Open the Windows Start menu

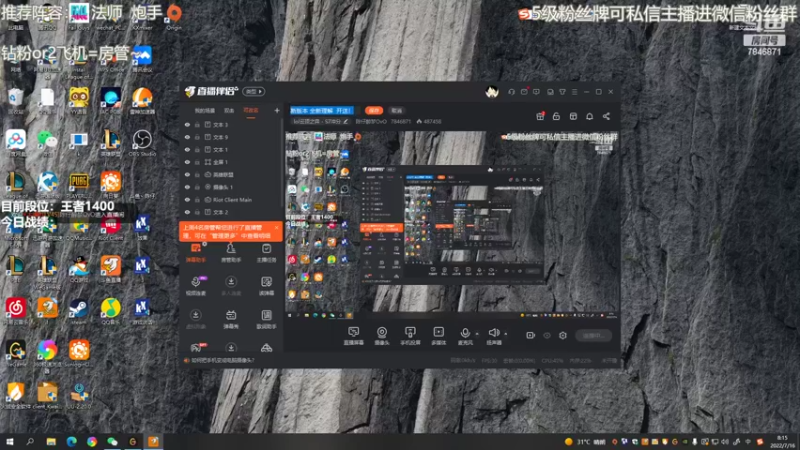point(10,441)
